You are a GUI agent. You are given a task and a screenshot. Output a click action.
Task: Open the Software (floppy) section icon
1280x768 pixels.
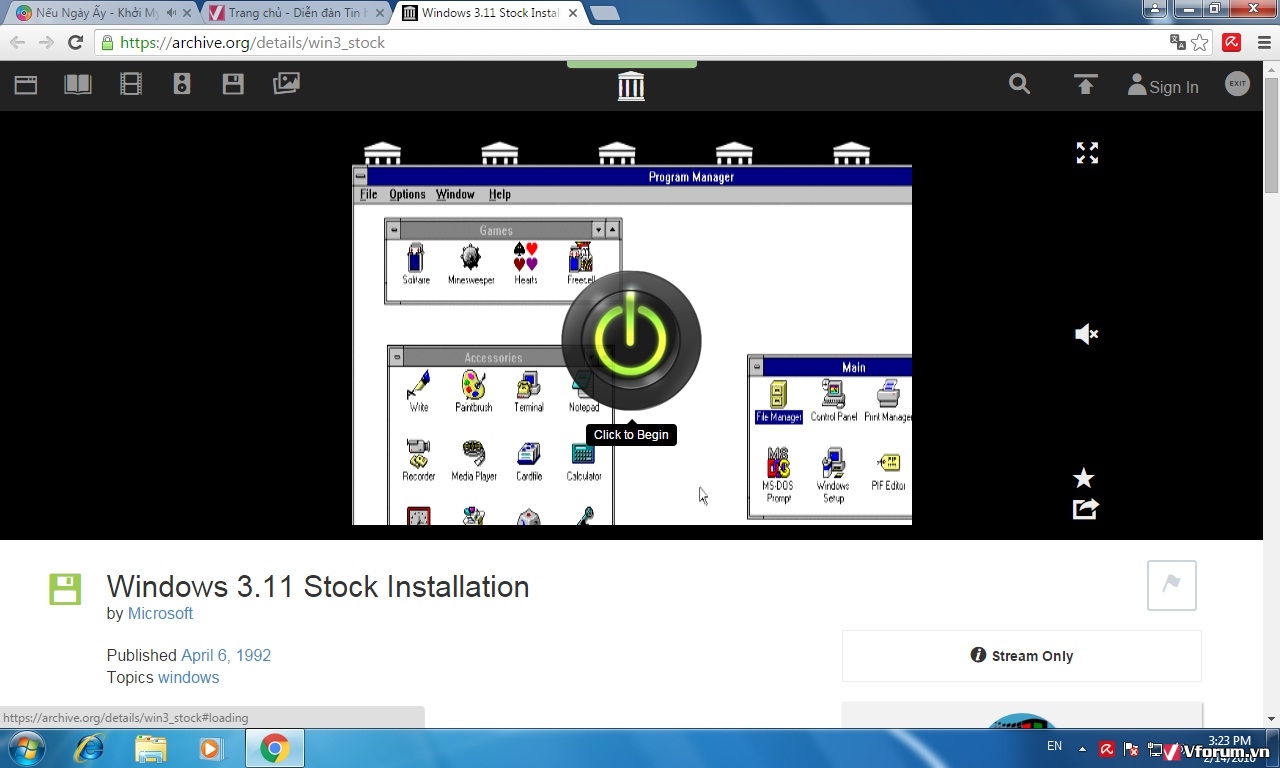[x=233, y=85]
